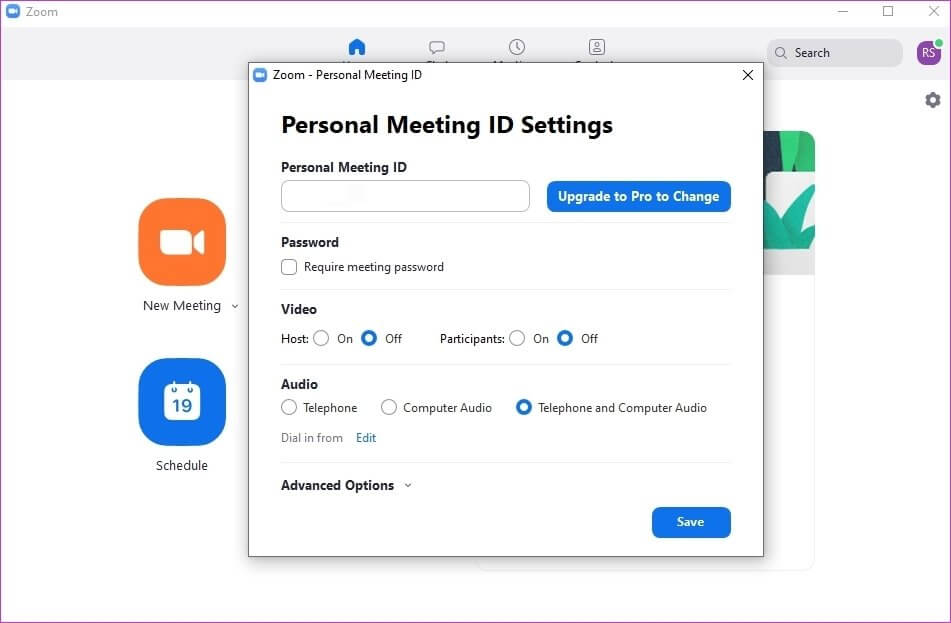This screenshot has width=951, height=623.
Task: Expand Advanced Options section
Action: (347, 485)
